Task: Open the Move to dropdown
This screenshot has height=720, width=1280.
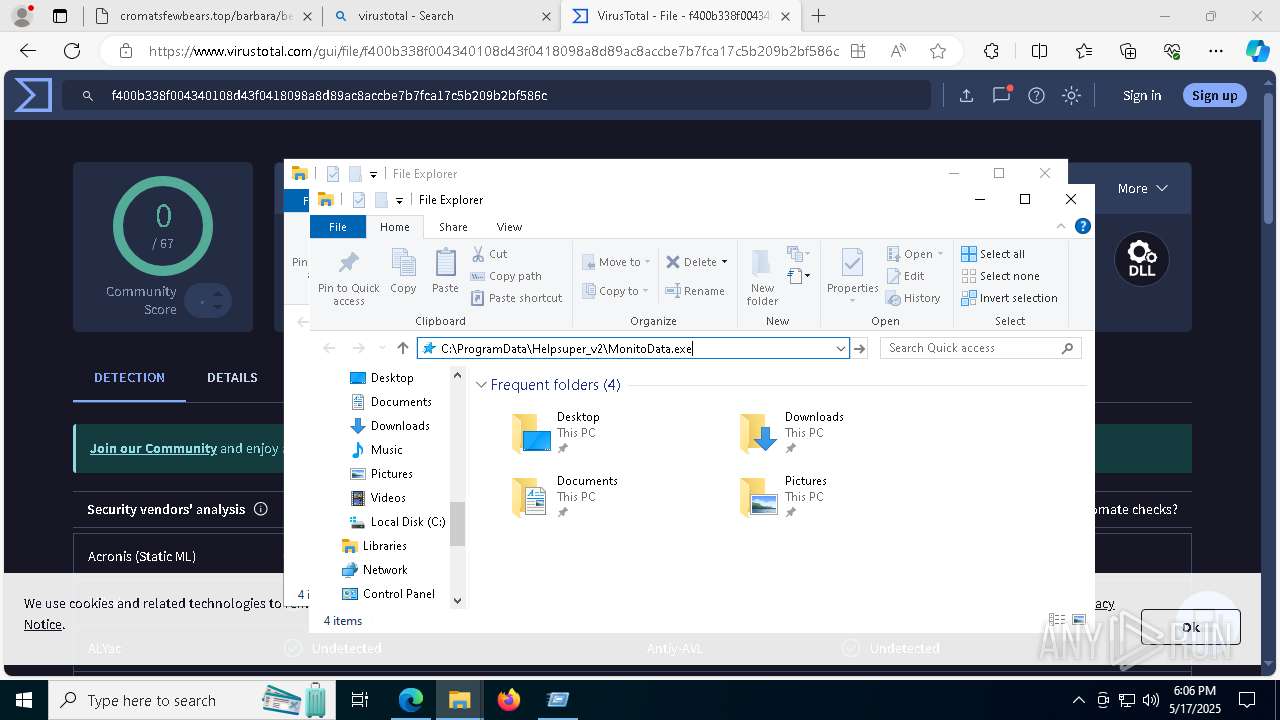Action: pyautogui.click(x=617, y=262)
